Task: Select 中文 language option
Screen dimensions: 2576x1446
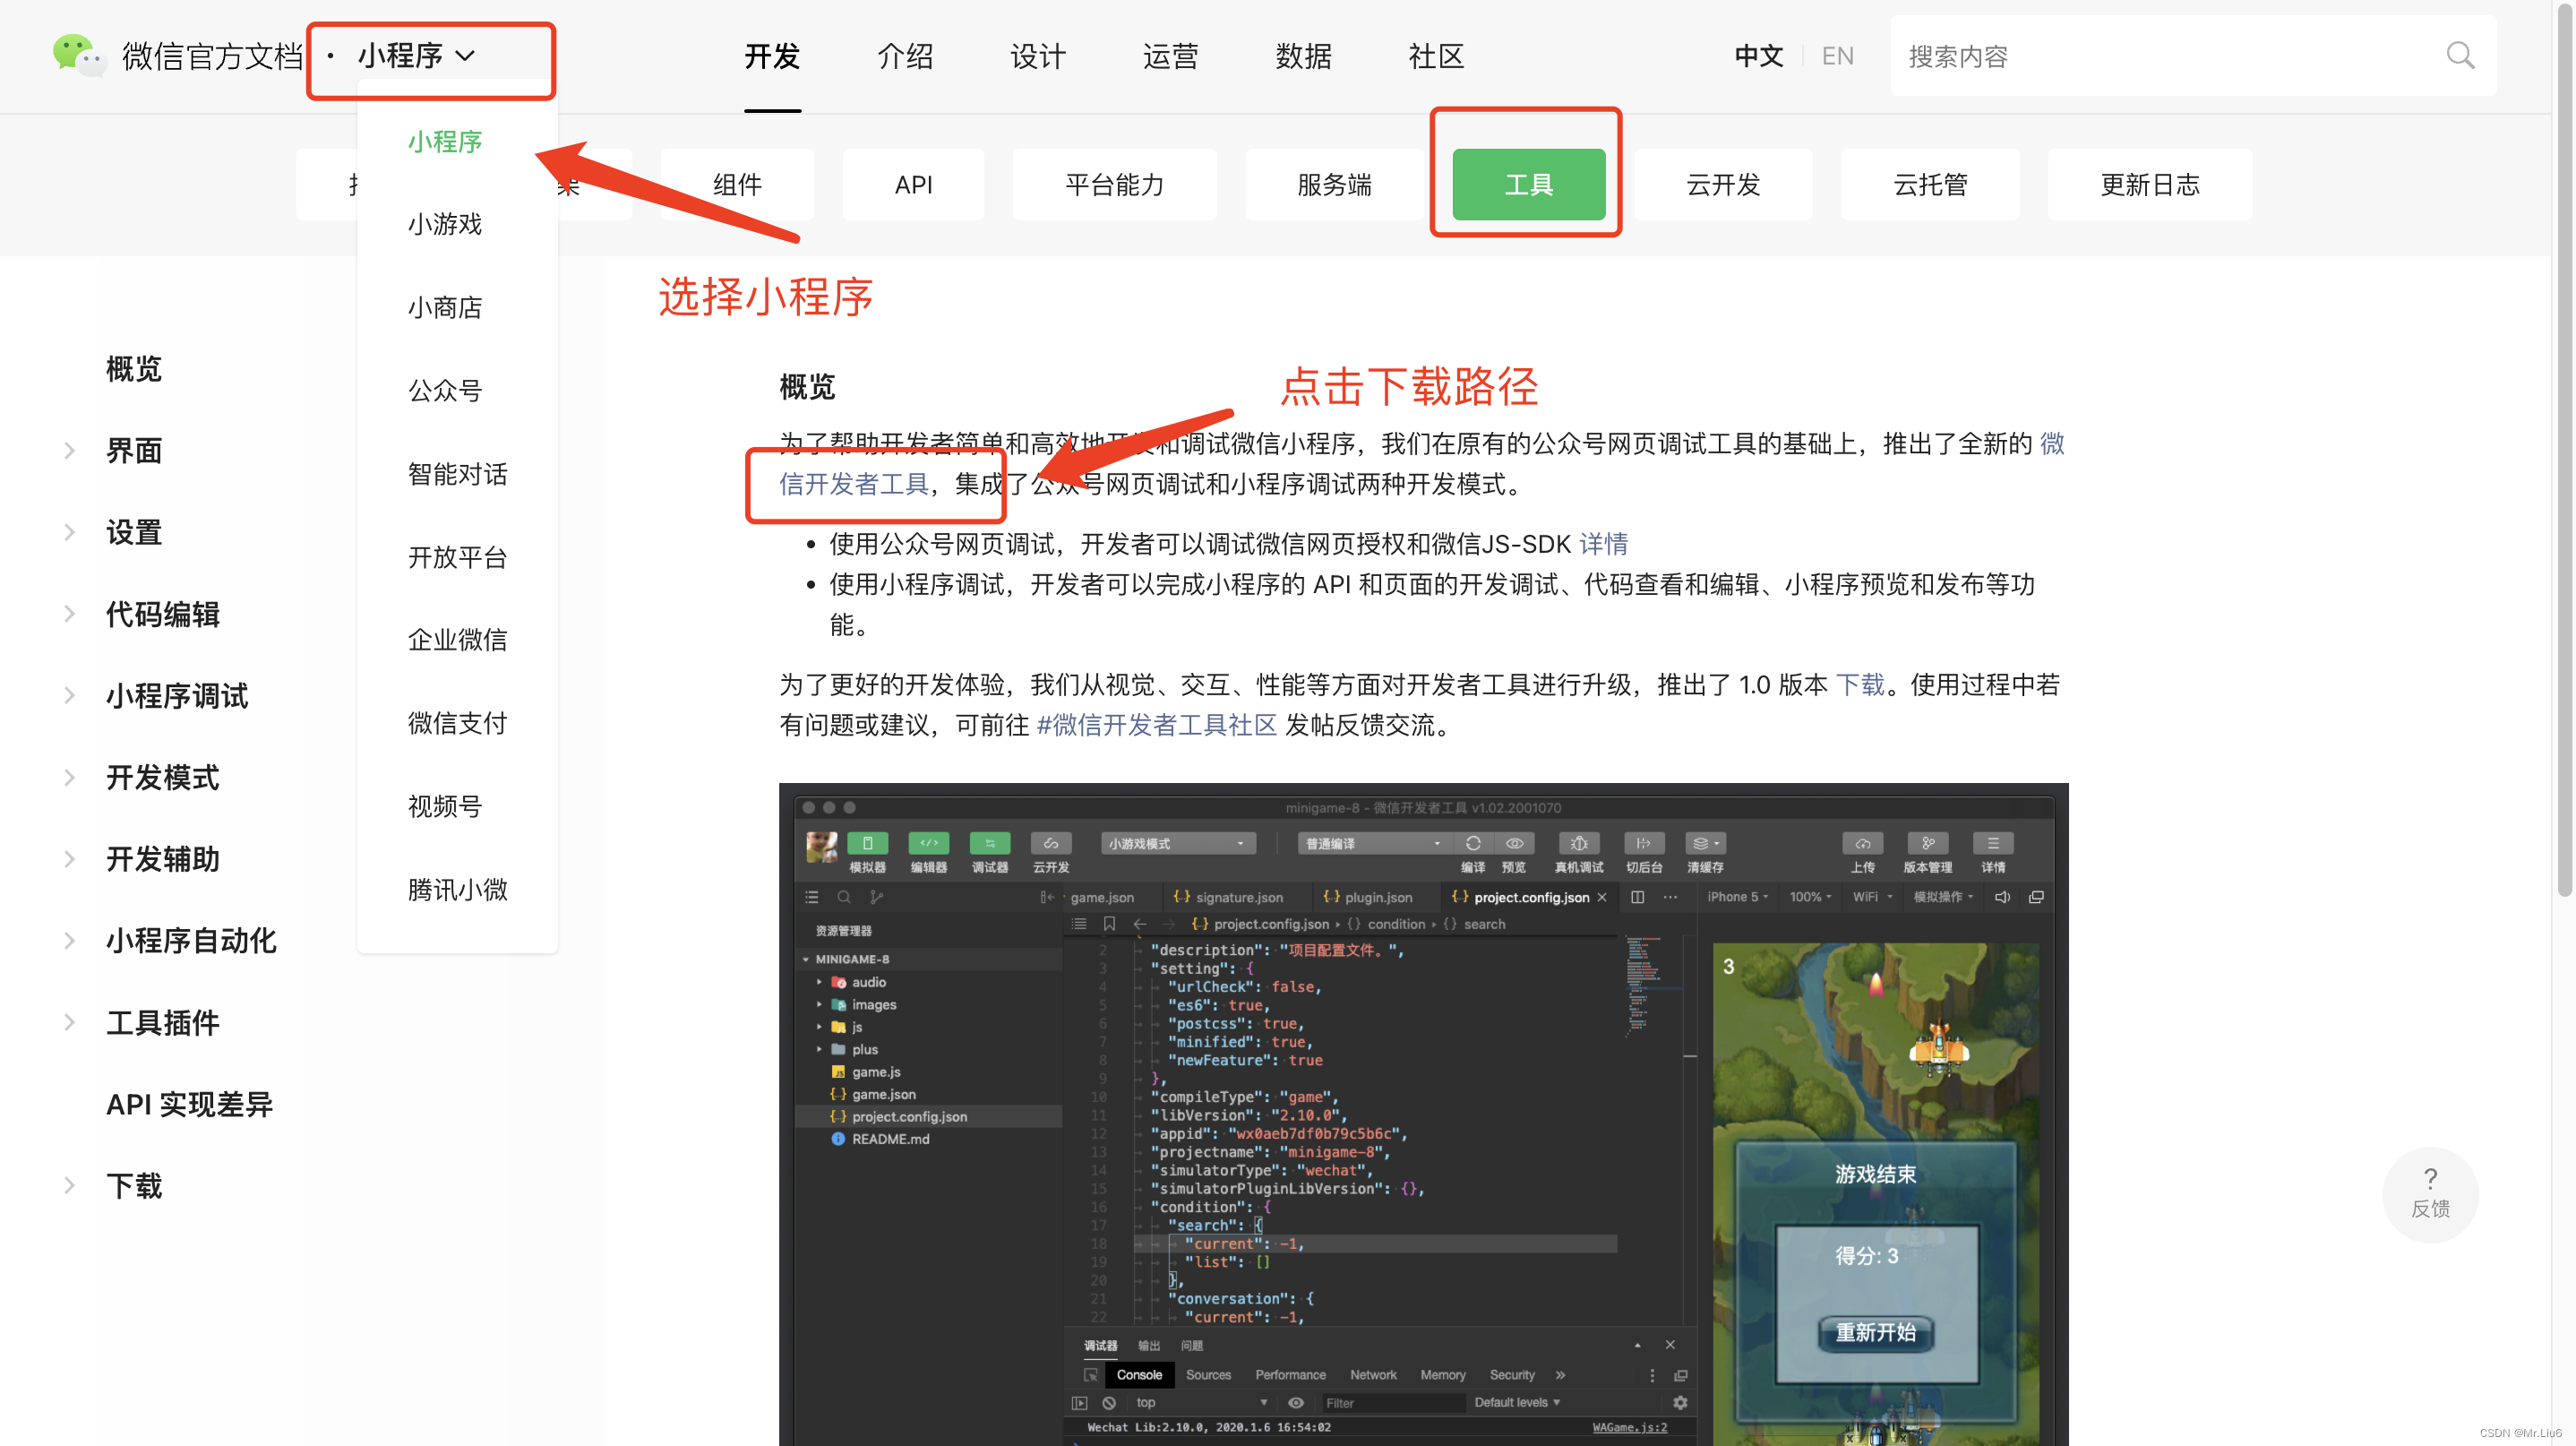Action: 1758,56
